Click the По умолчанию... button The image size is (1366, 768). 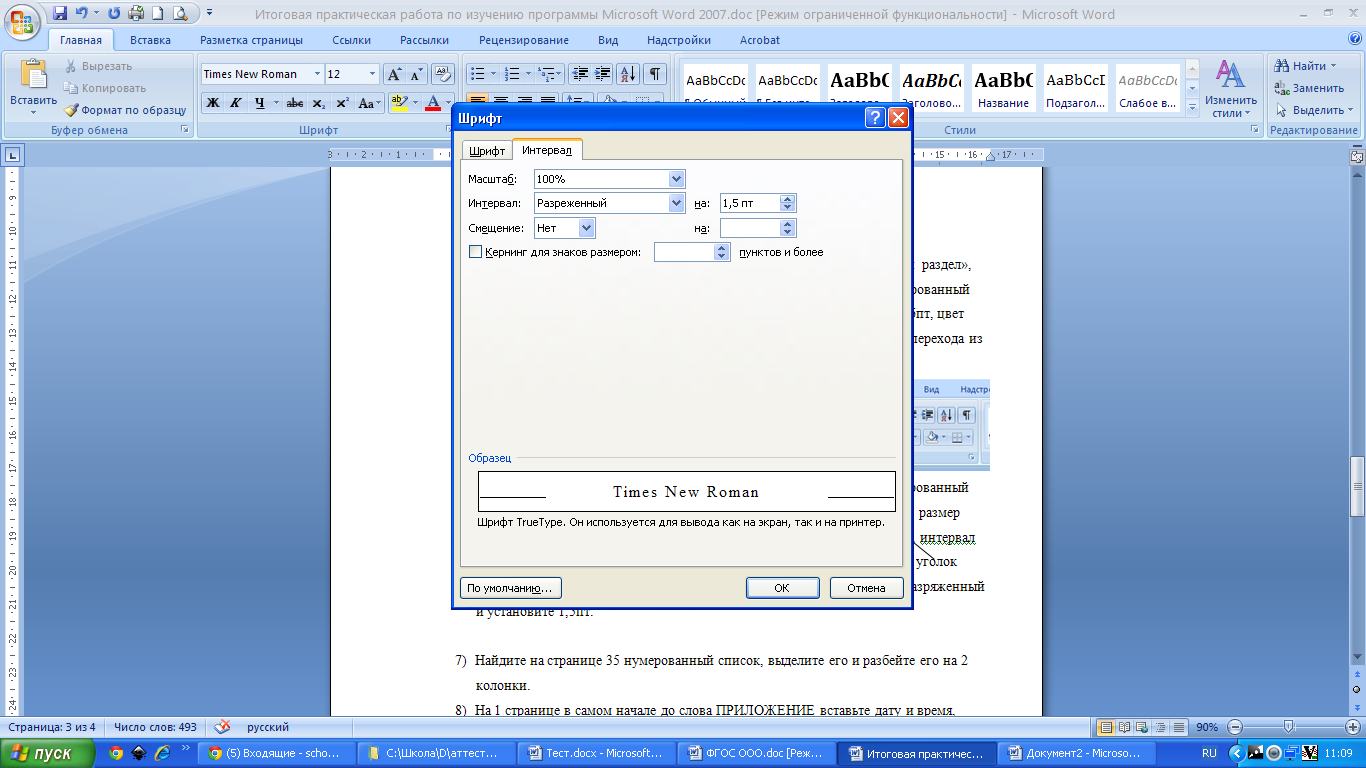click(511, 588)
